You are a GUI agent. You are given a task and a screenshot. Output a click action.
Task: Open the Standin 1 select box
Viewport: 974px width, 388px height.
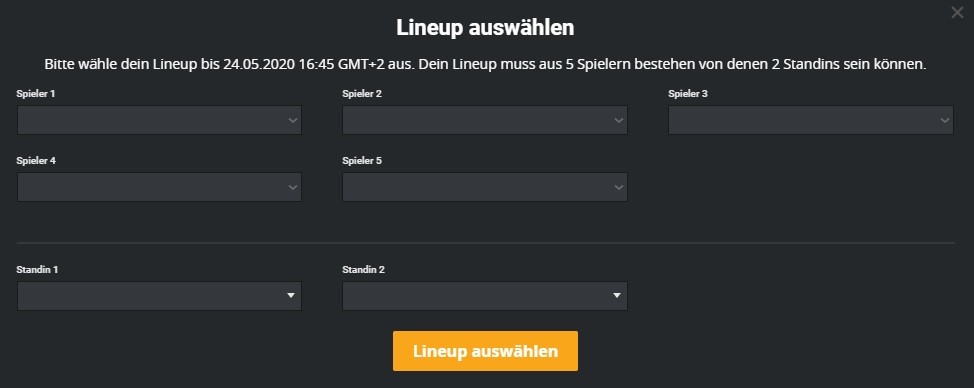159,296
